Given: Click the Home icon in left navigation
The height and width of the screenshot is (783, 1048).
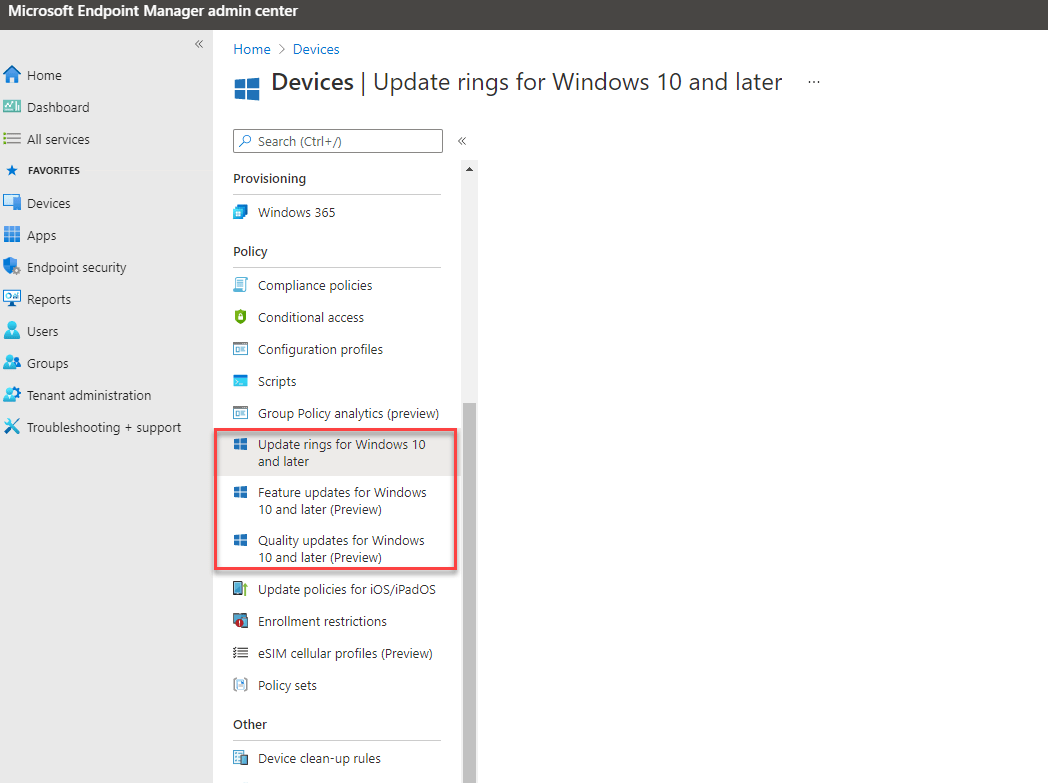Looking at the screenshot, I should (x=12, y=75).
